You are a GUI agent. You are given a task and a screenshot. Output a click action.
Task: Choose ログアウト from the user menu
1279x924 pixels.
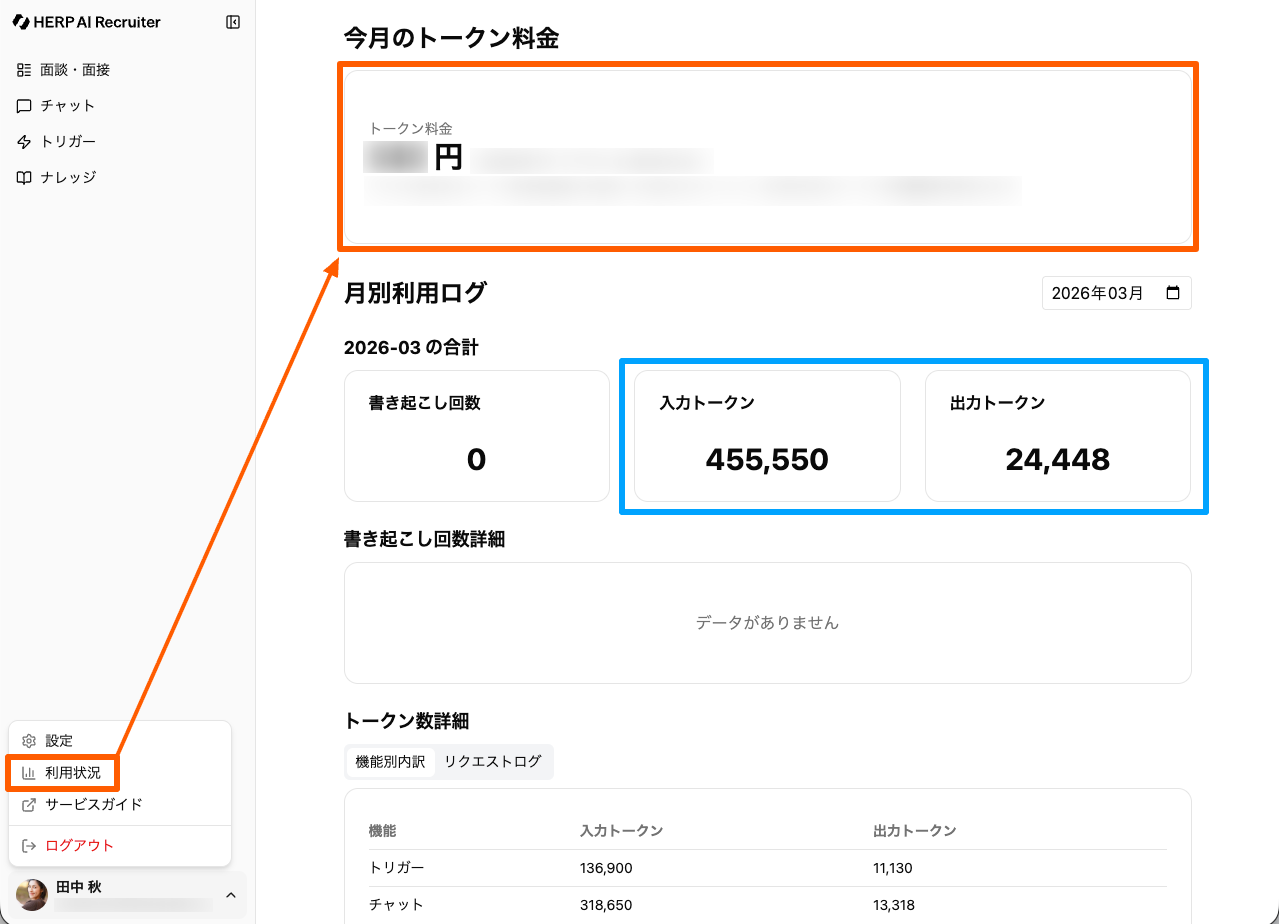coord(80,846)
